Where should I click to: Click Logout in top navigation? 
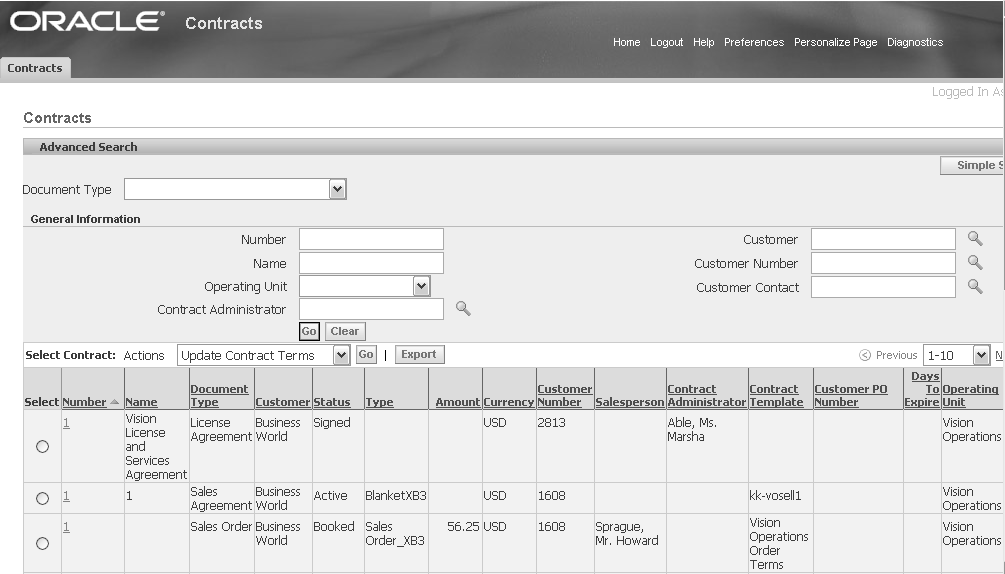click(x=667, y=42)
